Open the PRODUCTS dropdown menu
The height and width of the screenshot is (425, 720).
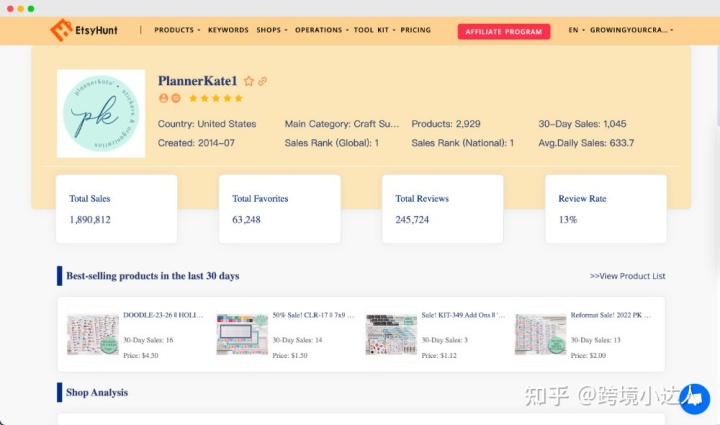[x=177, y=30]
